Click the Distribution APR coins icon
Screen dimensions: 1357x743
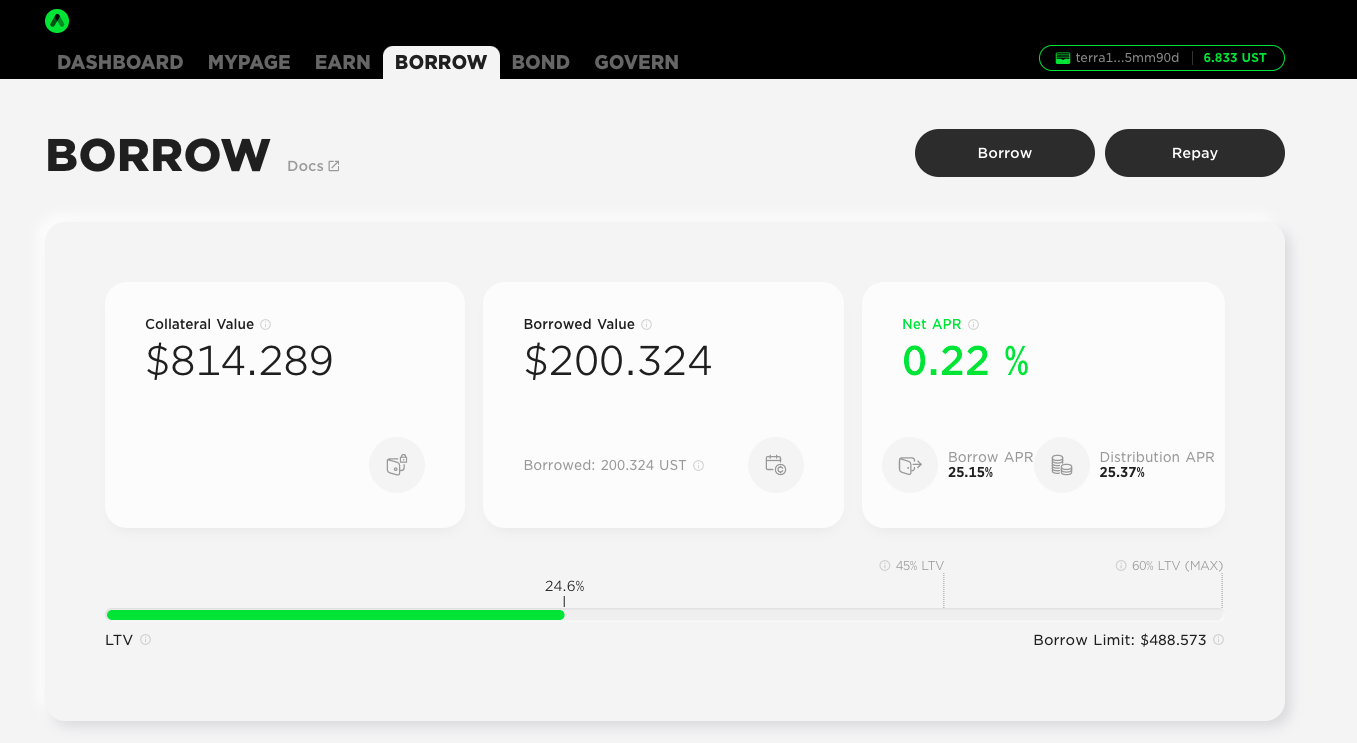coord(1061,465)
